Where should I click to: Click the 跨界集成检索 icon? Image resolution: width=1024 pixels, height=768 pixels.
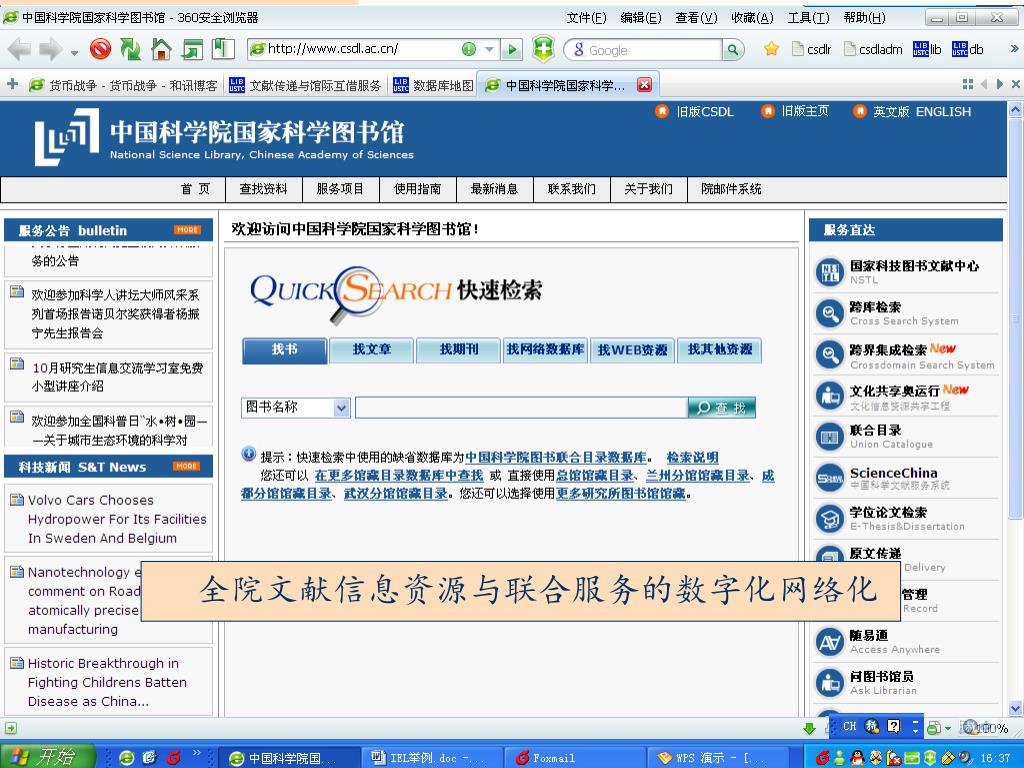coord(830,355)
